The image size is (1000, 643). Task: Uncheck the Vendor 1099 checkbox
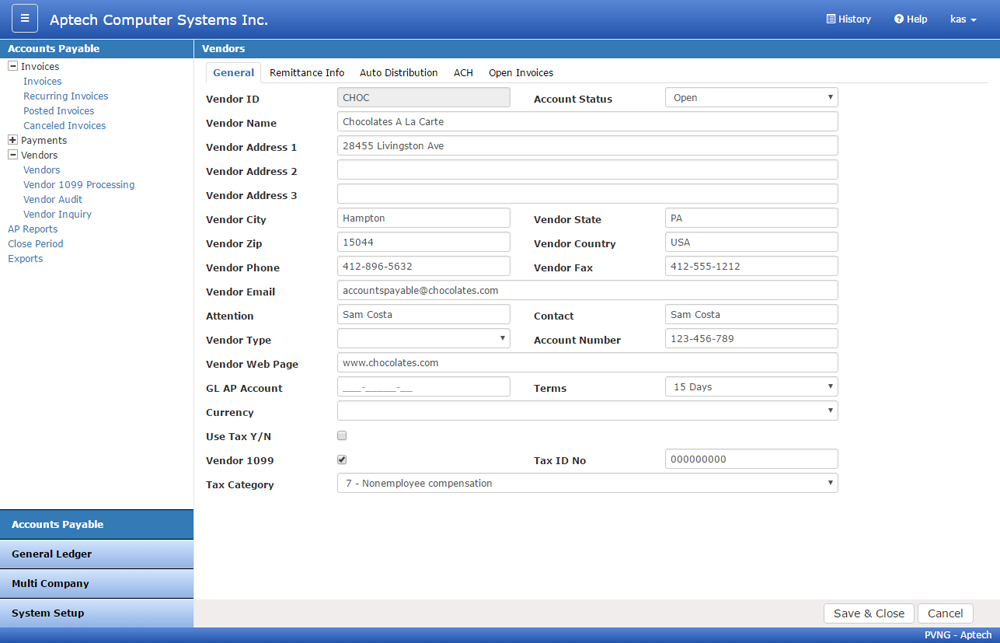pos(342,460)
